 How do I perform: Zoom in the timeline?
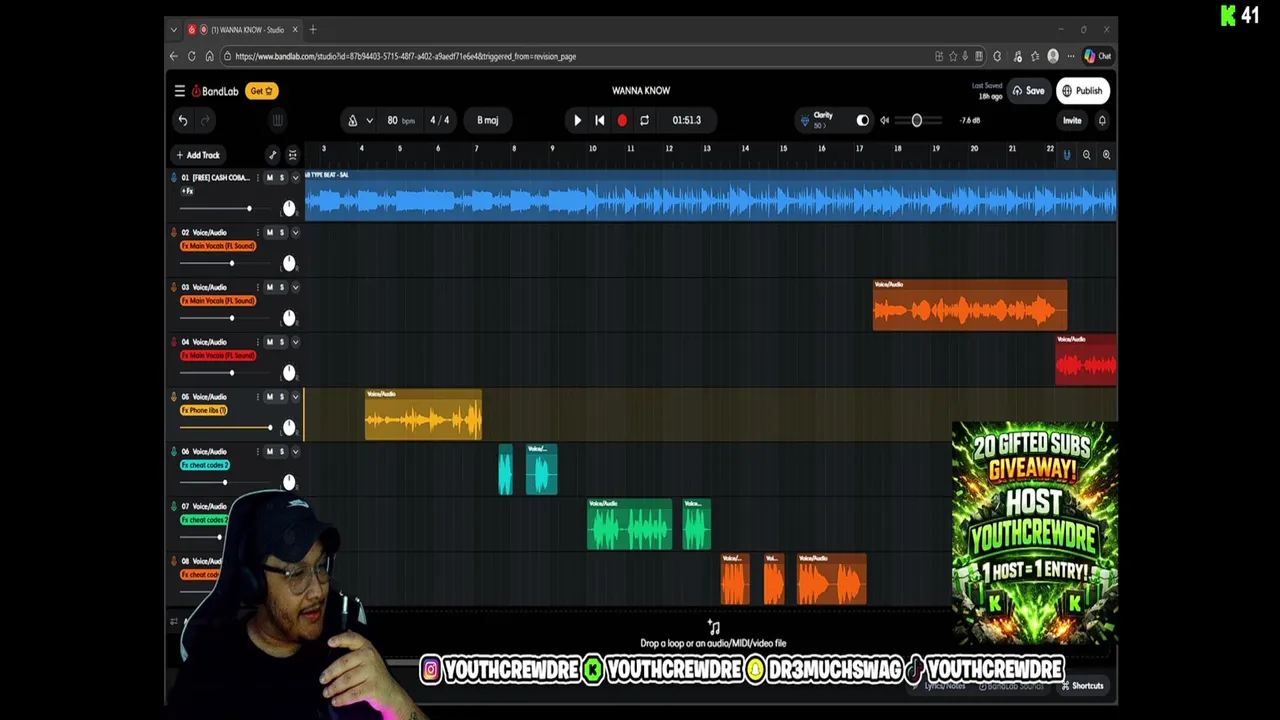click(x=1106, y=155)
